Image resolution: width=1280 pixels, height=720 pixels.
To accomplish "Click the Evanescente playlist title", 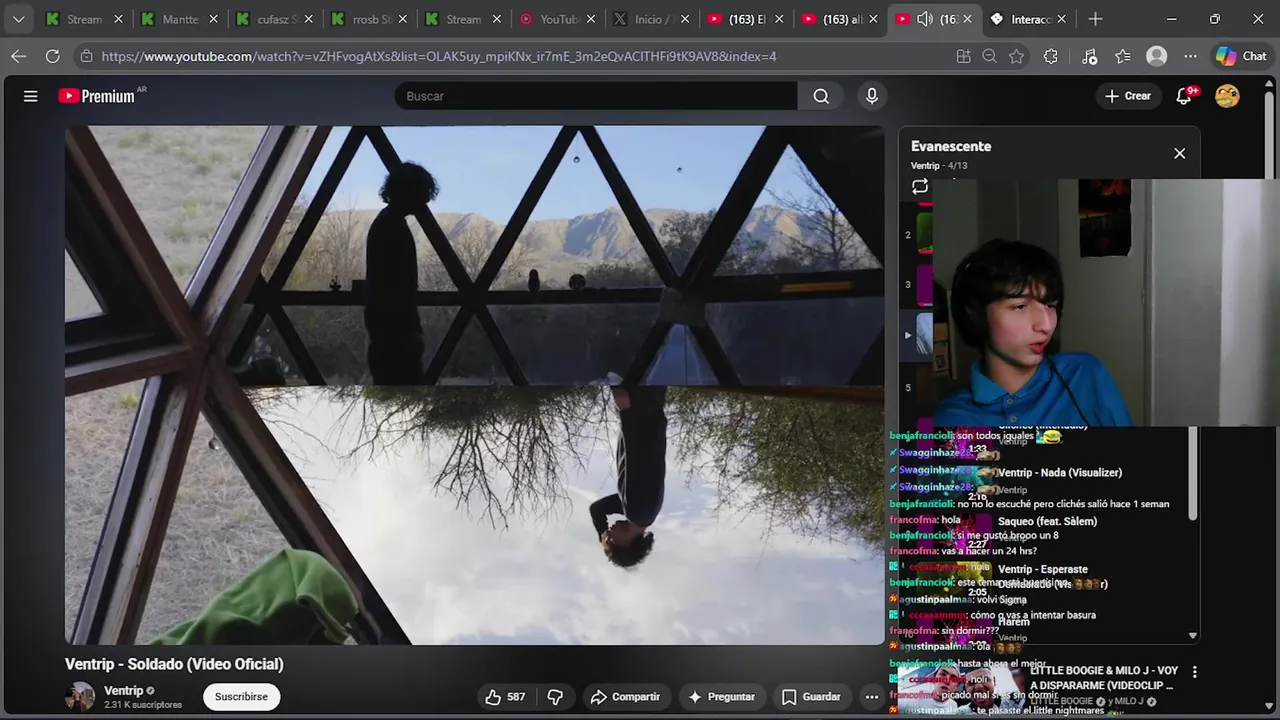I will [x=951, y=146].
